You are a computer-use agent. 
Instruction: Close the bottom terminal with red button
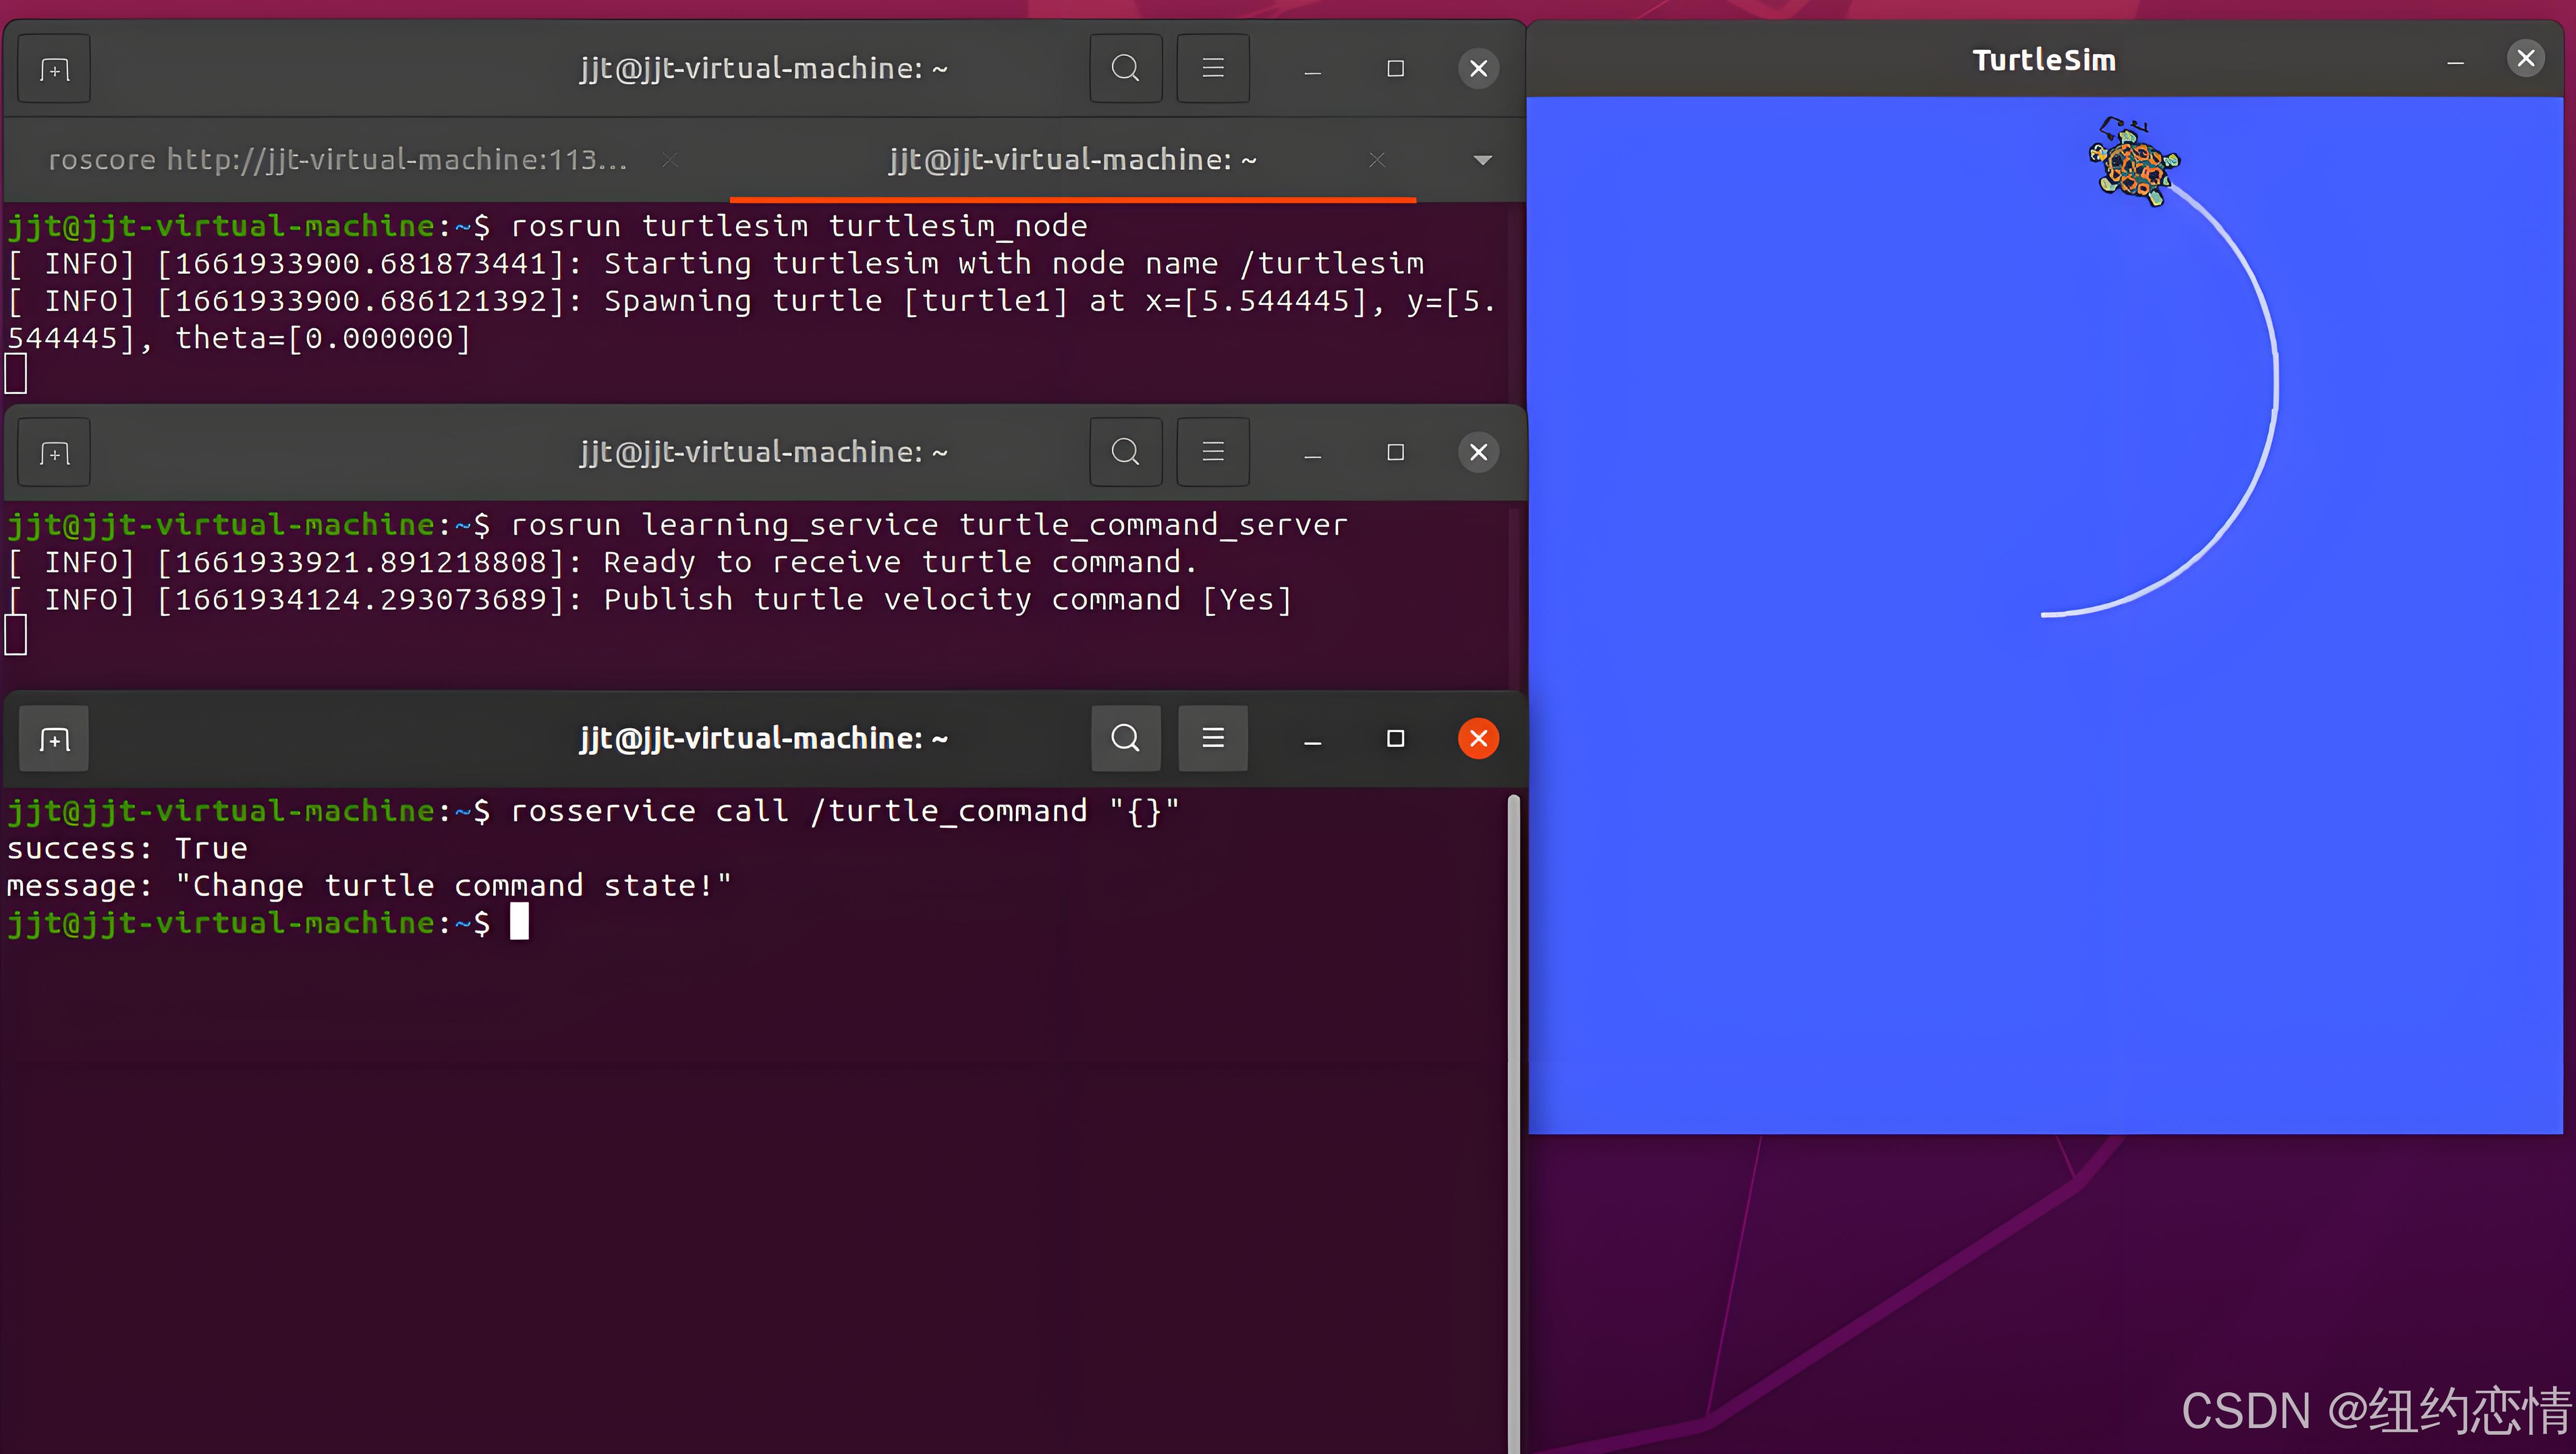point(1478,739)
